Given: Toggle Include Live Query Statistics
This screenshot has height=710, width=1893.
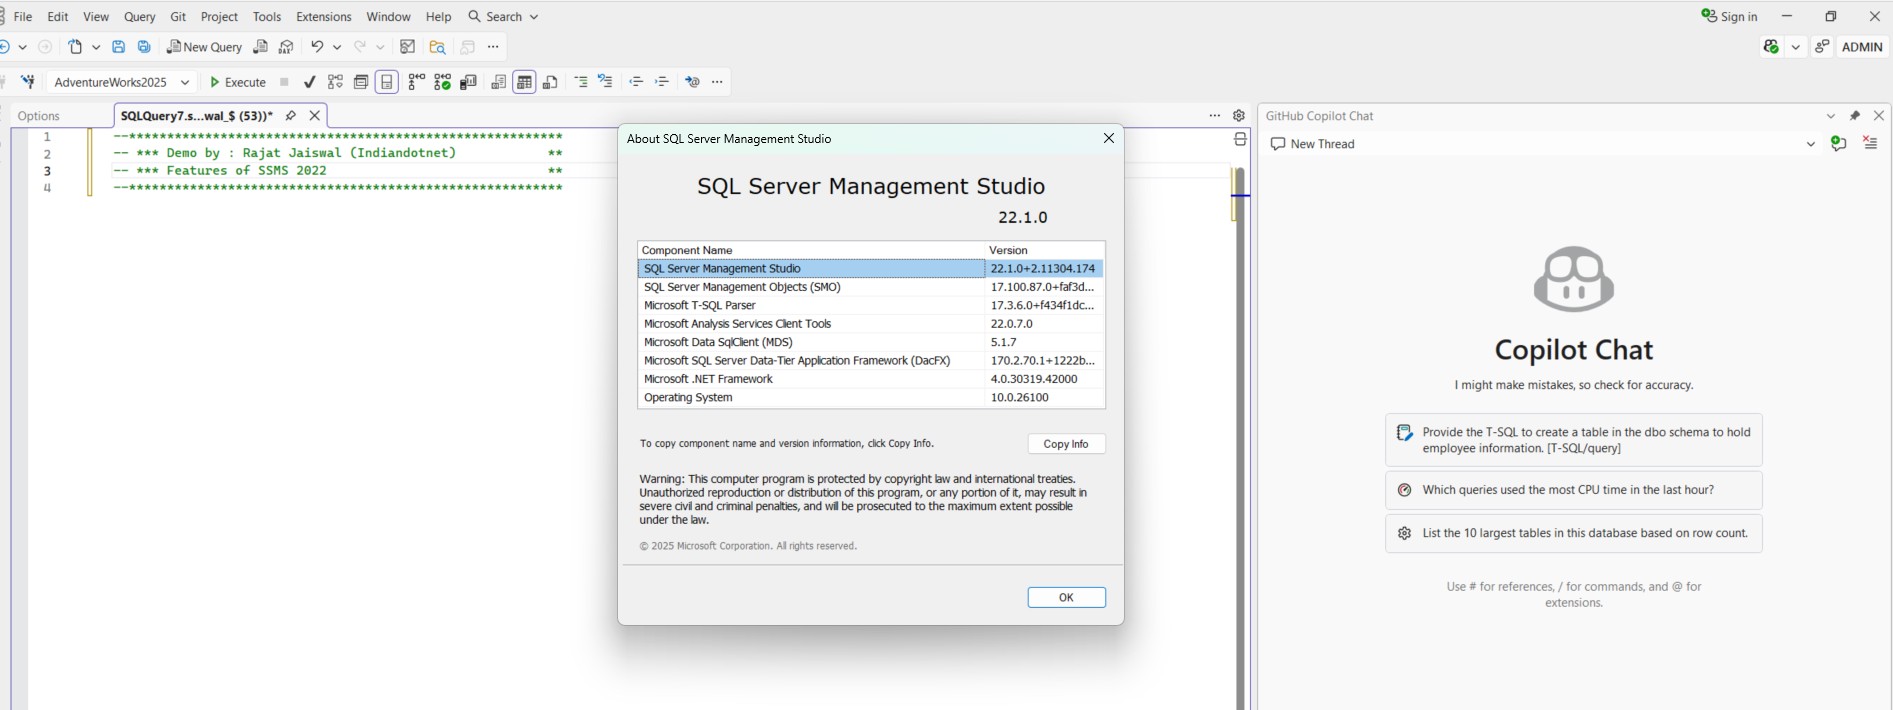Looking at the screenshot, I should point(442,82).
